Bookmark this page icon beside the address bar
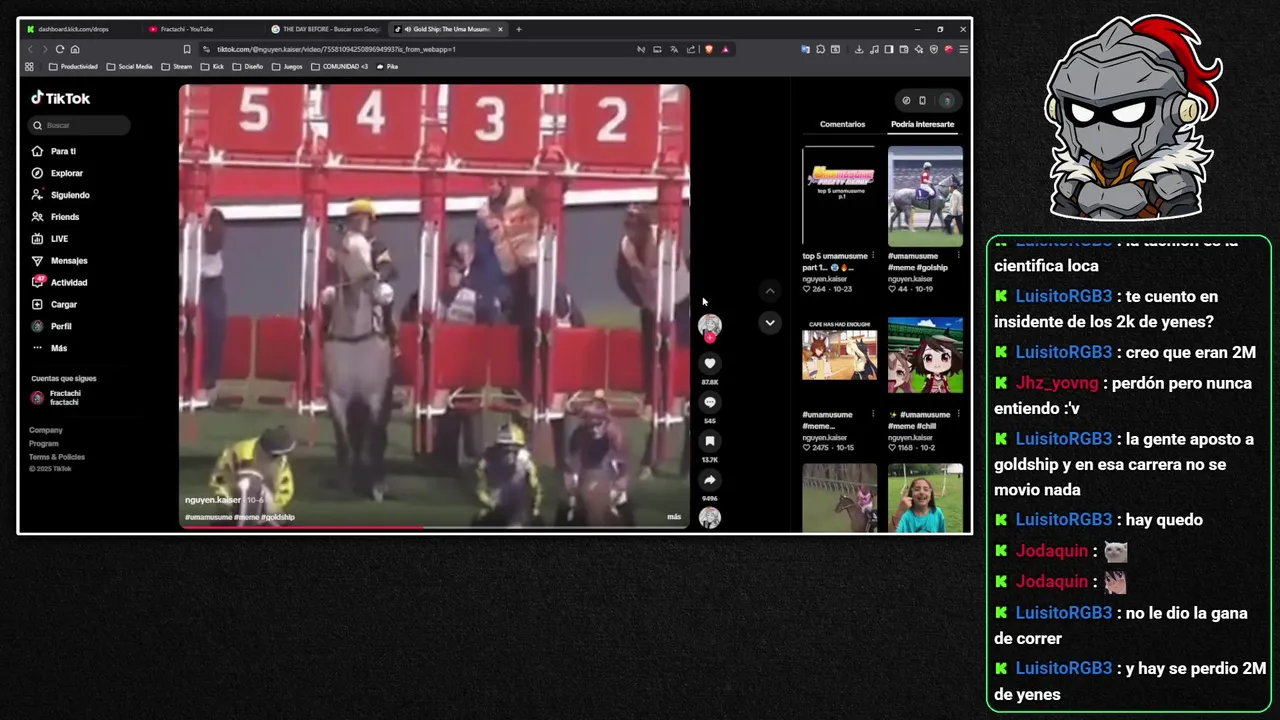The image size is (1280, 720). [187, 49]
